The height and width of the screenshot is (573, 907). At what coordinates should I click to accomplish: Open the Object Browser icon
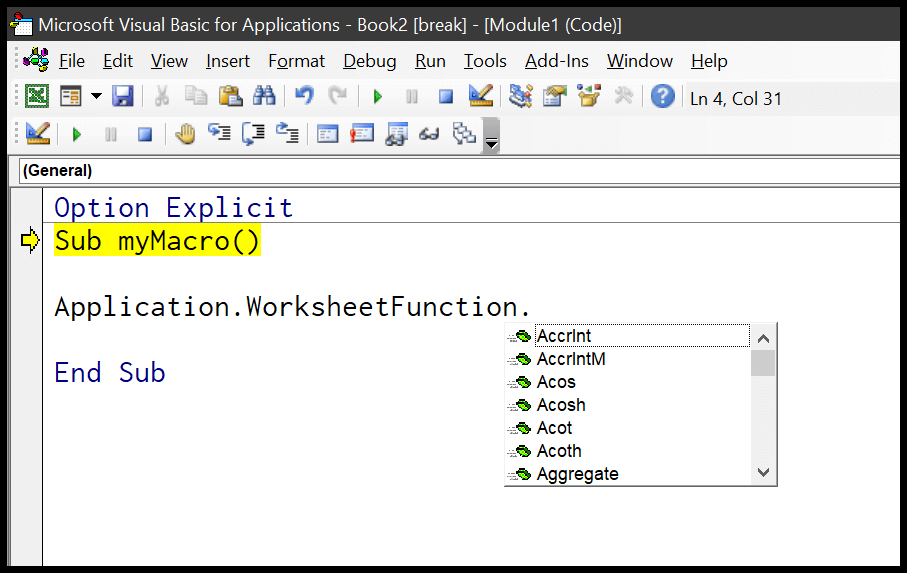point(589,97)
